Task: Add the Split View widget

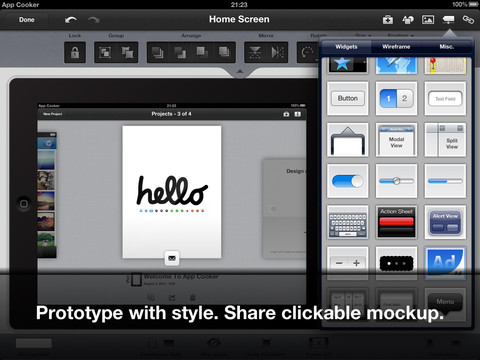Action: 445,140
